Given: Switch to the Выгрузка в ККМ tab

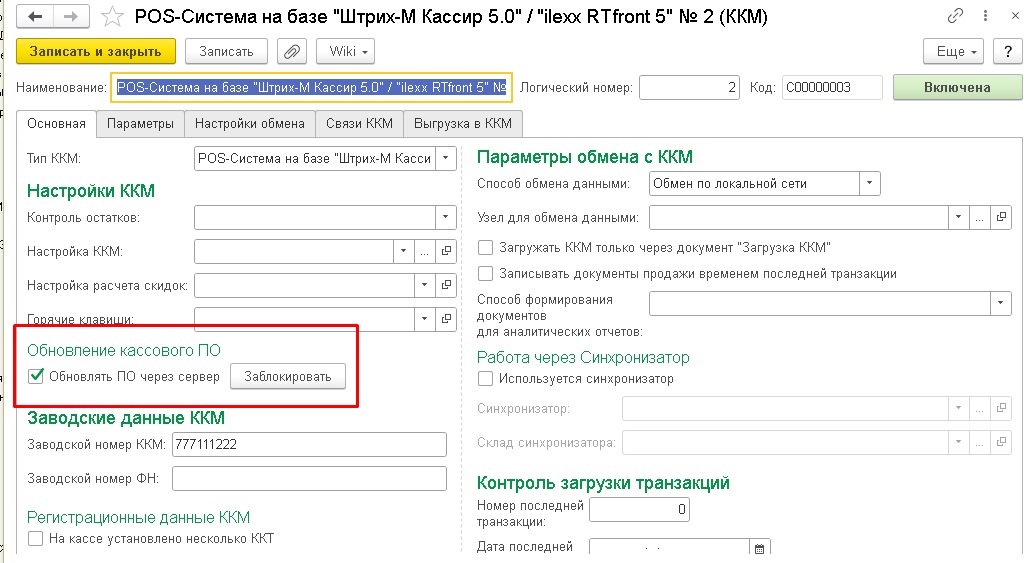Looking at the screenshot, I should coord(463,123).
